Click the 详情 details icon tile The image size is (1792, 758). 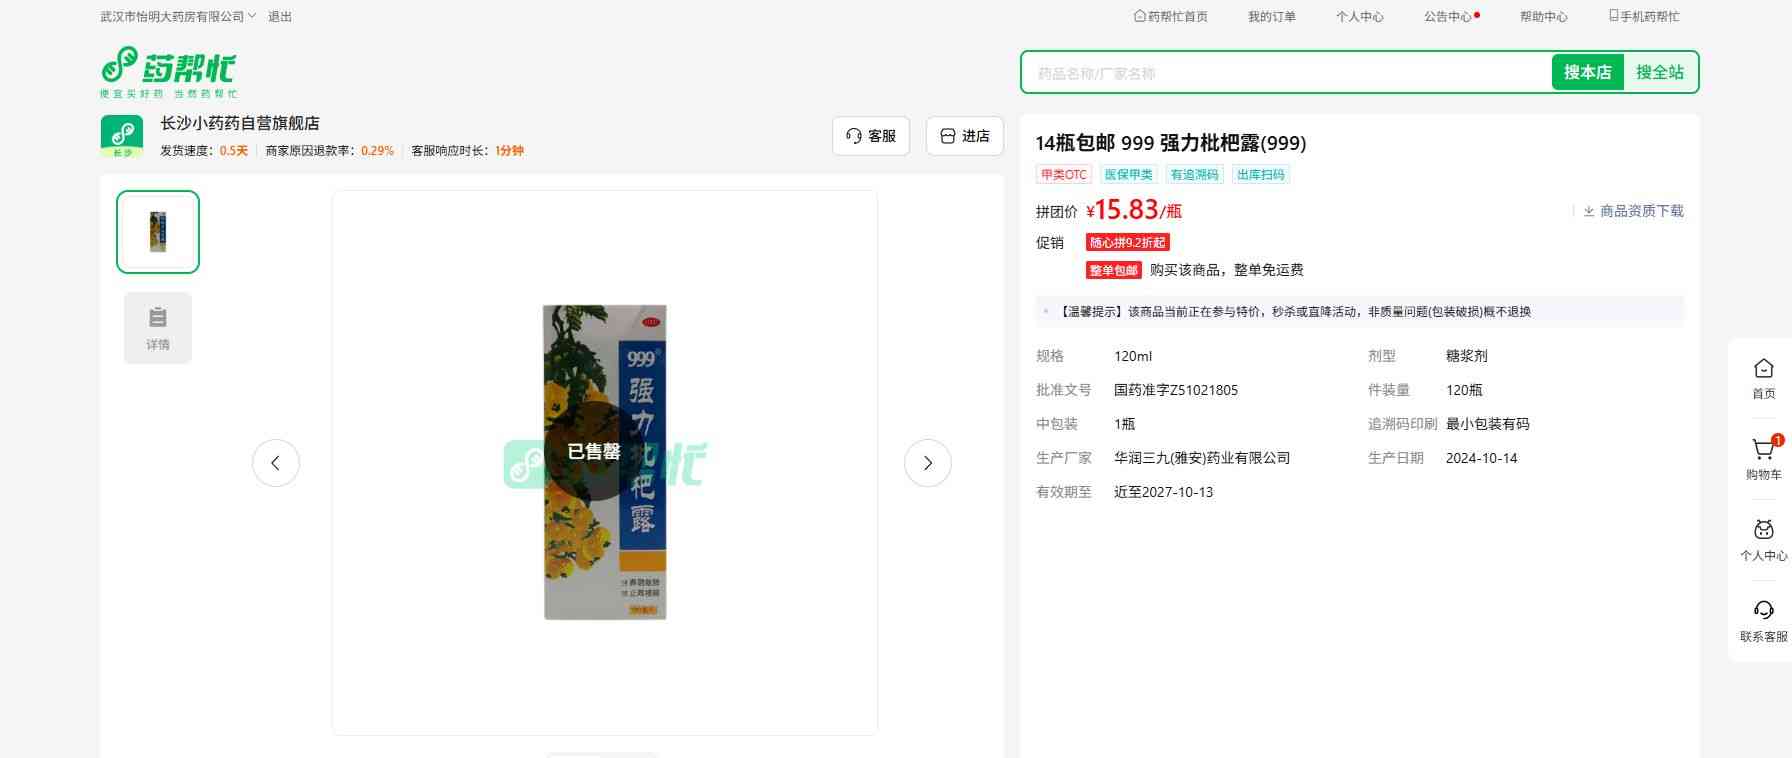click(158, 328)
